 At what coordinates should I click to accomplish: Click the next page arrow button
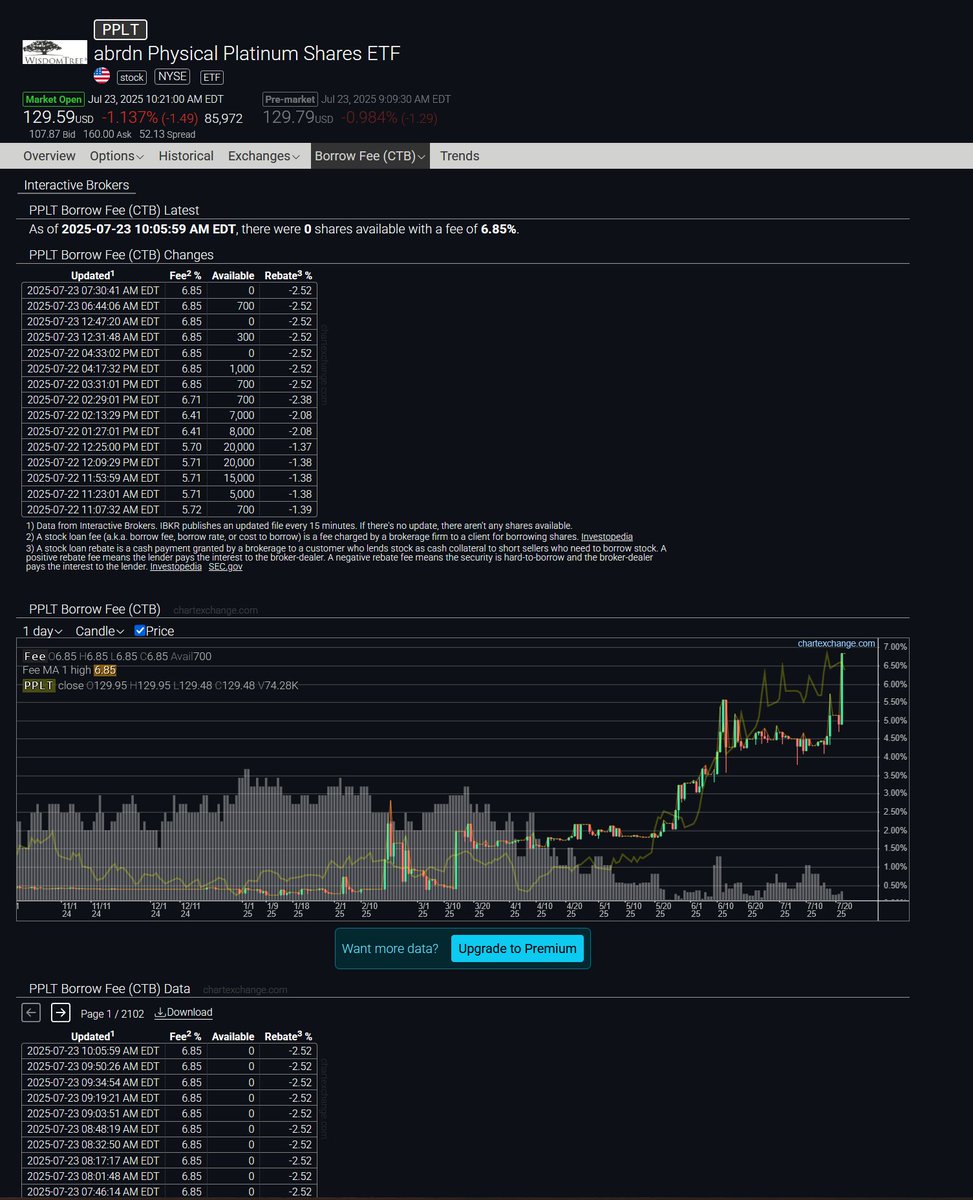tap(60, 1012)
